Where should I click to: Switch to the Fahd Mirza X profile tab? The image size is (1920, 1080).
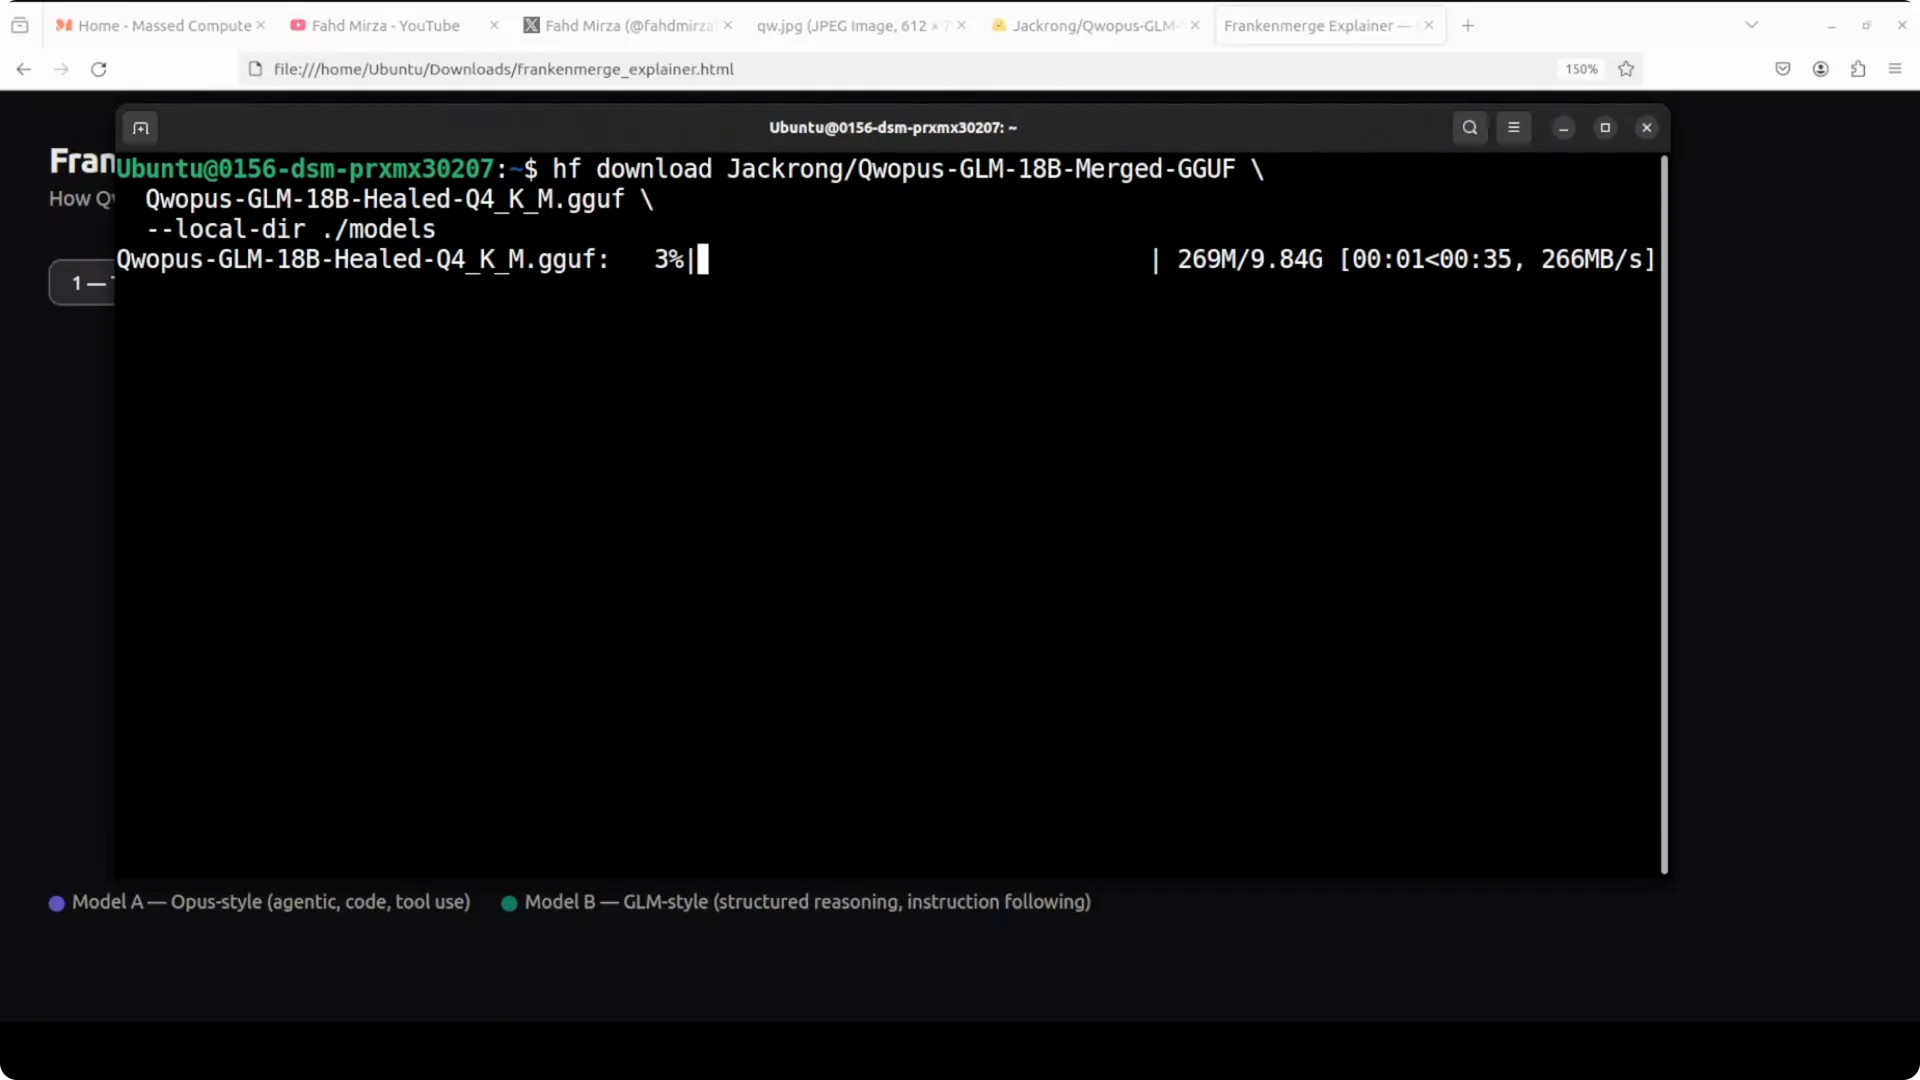point(619,26)
